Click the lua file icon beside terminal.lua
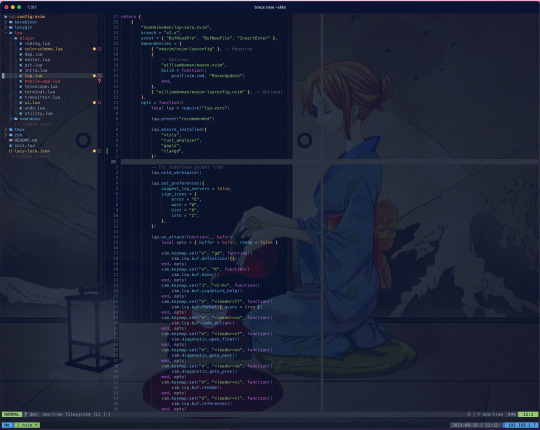The height and width of the screenshot is (430, 540). (21, 92)
